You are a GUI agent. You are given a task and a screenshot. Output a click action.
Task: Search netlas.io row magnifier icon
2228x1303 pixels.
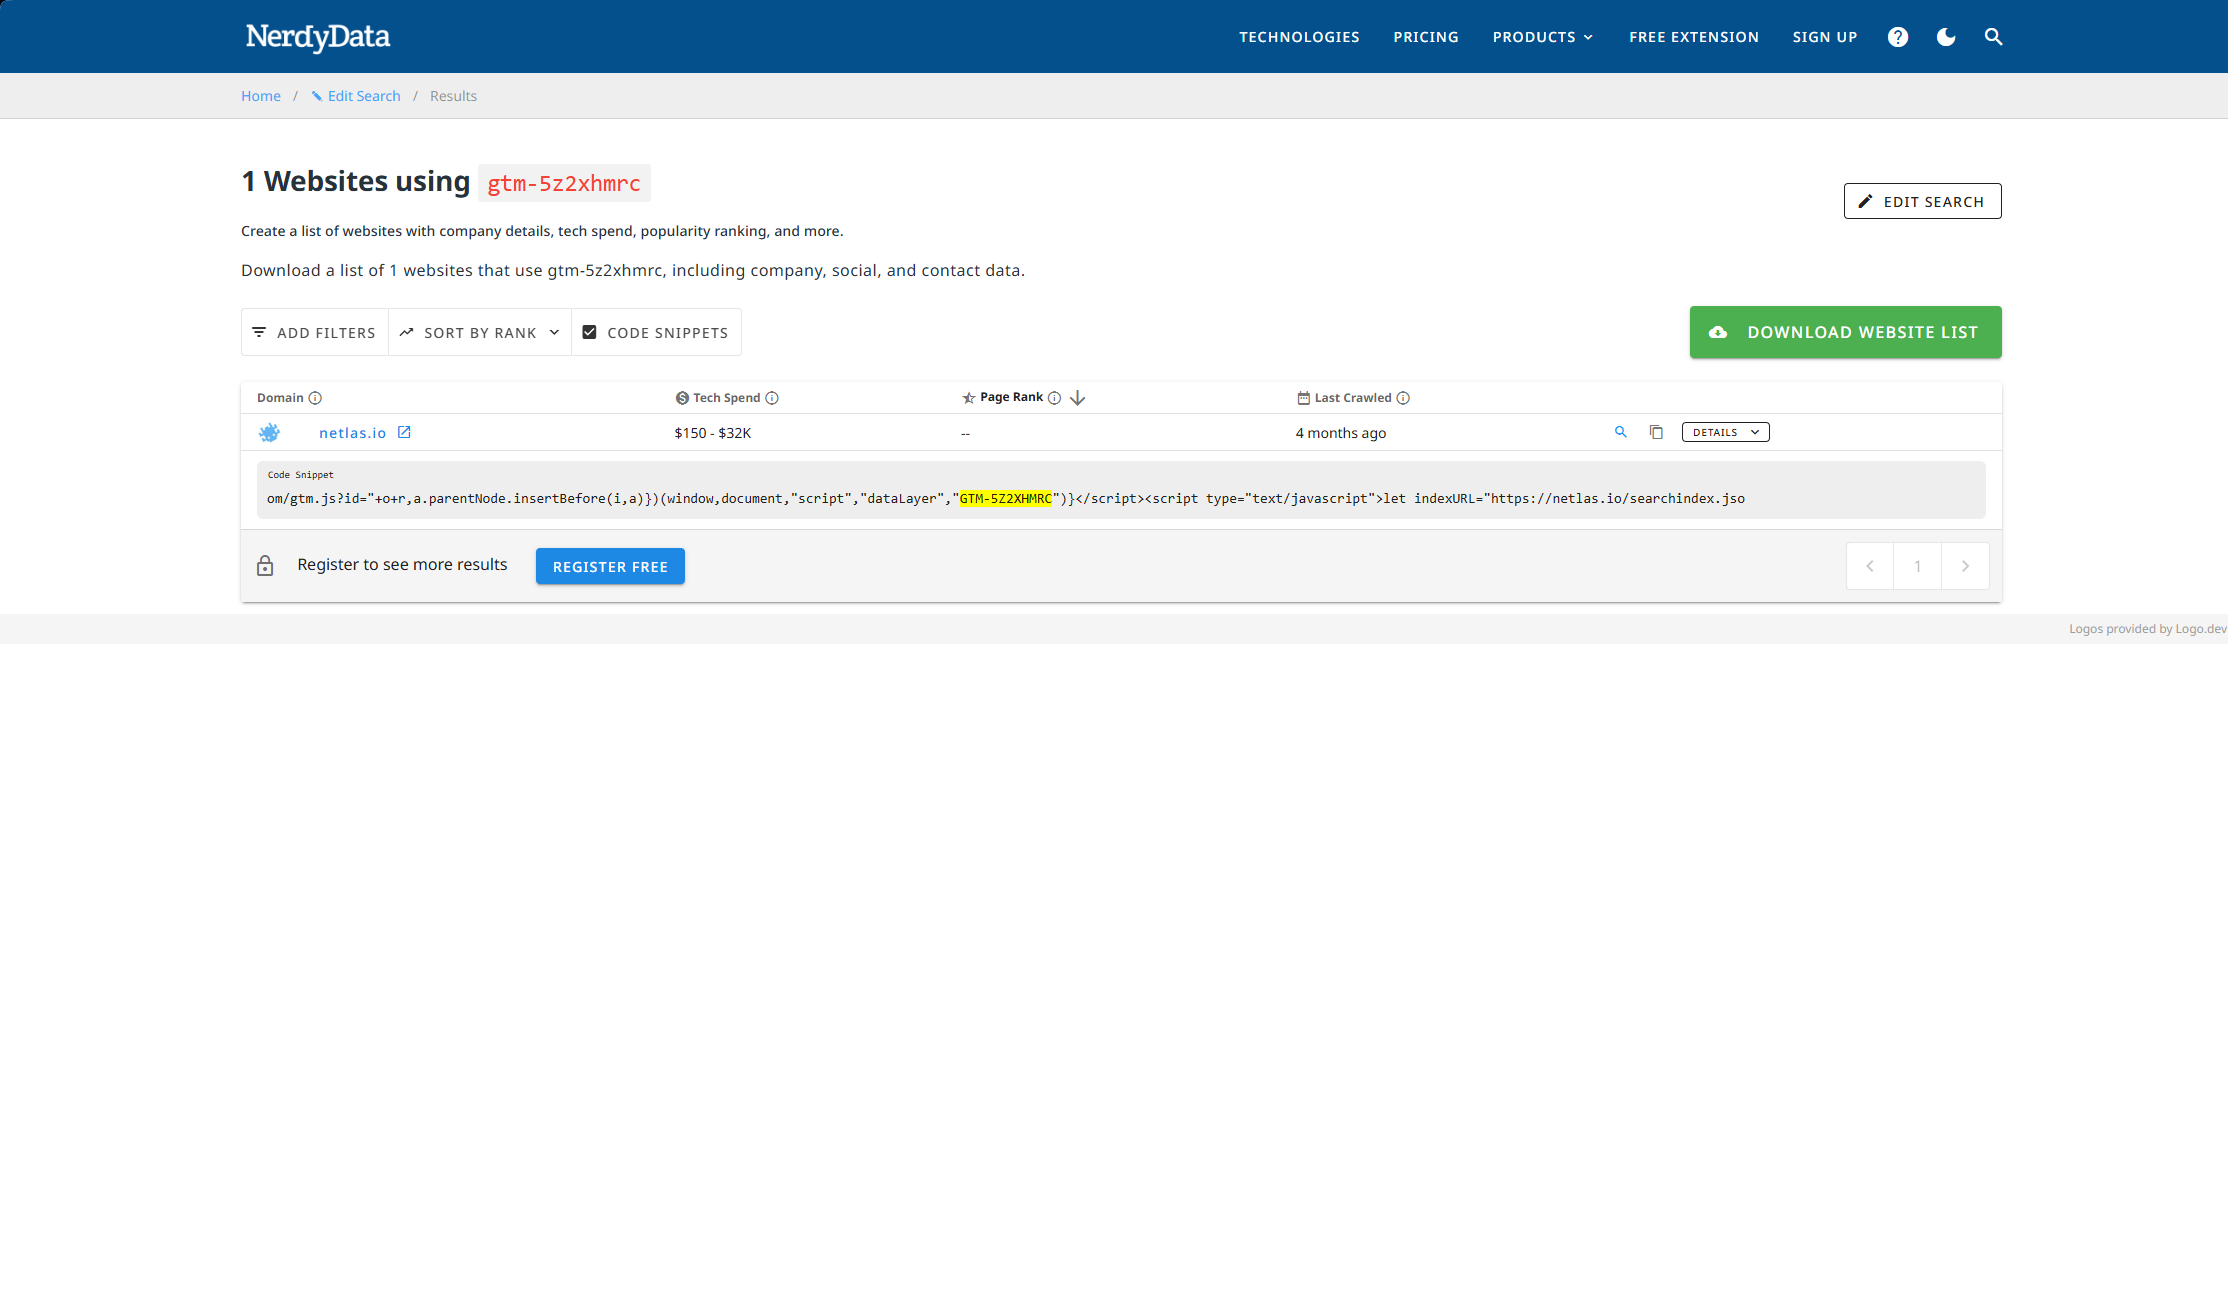pos(1620,432)
